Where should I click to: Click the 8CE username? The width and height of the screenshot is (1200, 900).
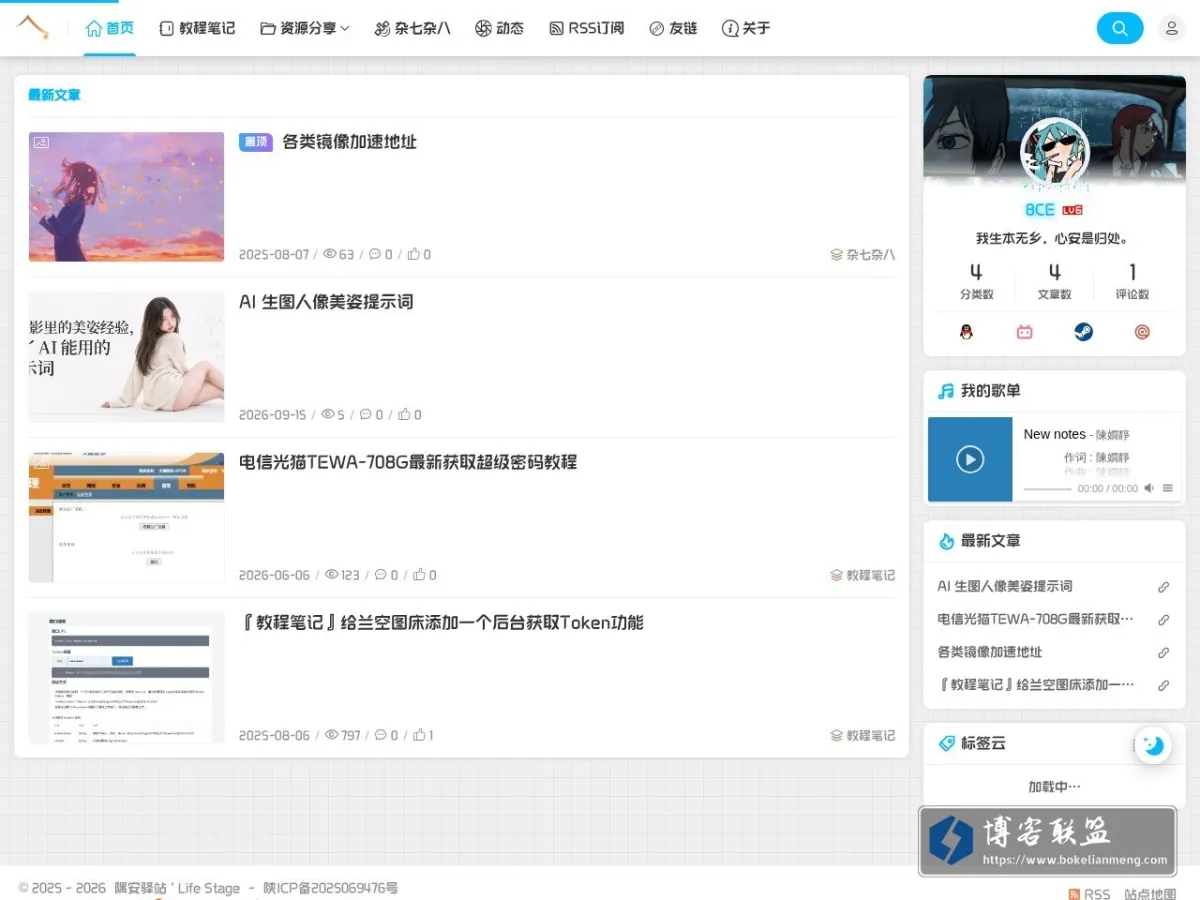pos(1040,210)
